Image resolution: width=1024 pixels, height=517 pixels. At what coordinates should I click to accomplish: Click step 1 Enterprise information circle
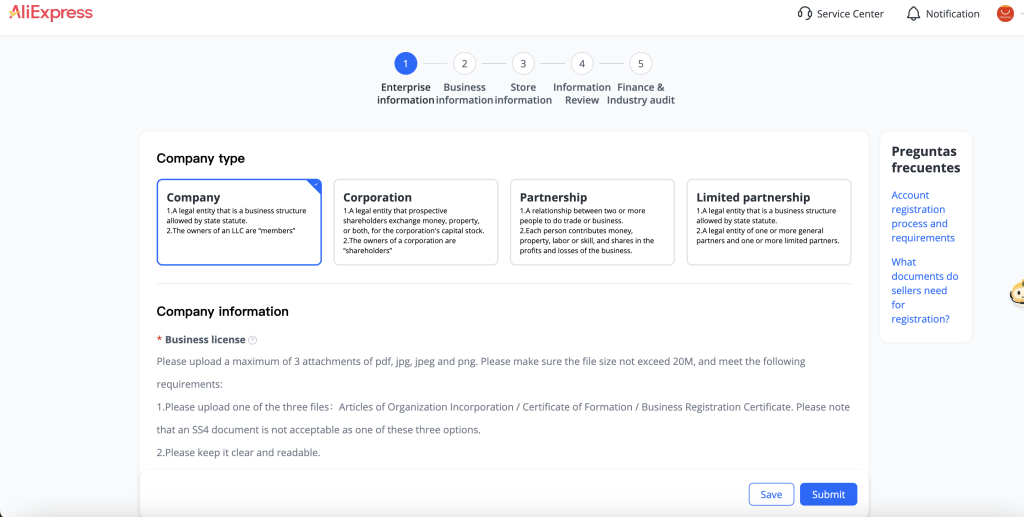coord(406,63)
